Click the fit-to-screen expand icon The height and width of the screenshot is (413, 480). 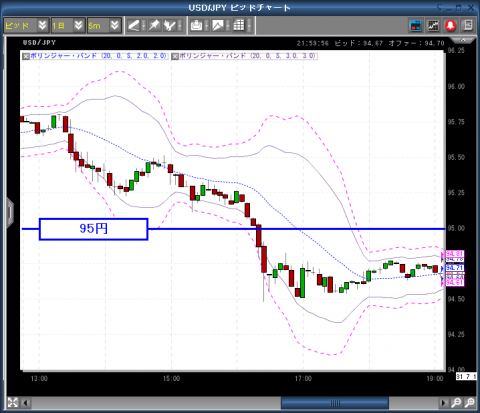(12, 403)
